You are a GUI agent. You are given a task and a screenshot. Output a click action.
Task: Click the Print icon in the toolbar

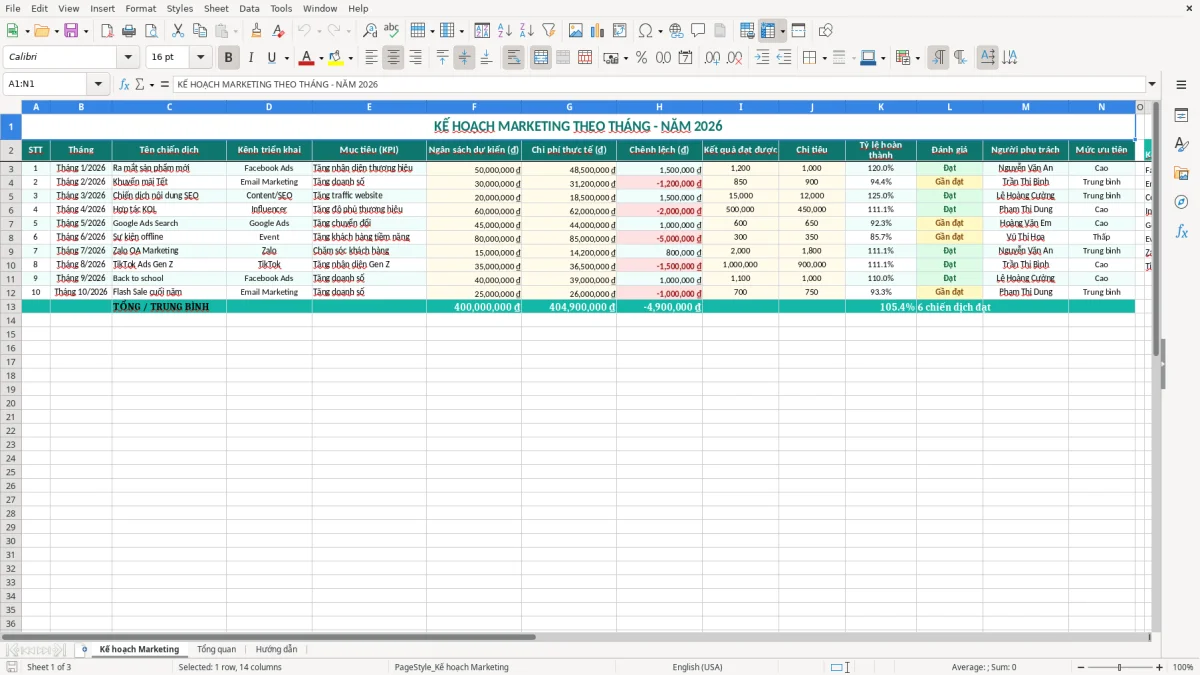click(129, 31)
